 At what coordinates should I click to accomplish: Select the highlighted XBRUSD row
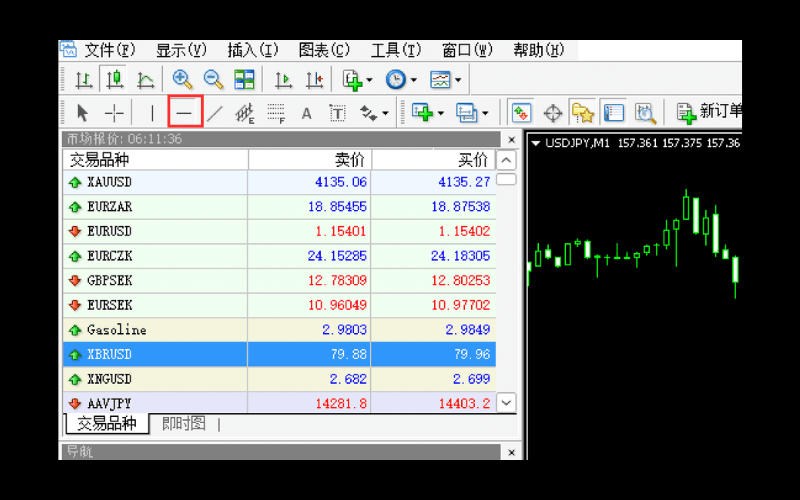[x=280, y=354]
